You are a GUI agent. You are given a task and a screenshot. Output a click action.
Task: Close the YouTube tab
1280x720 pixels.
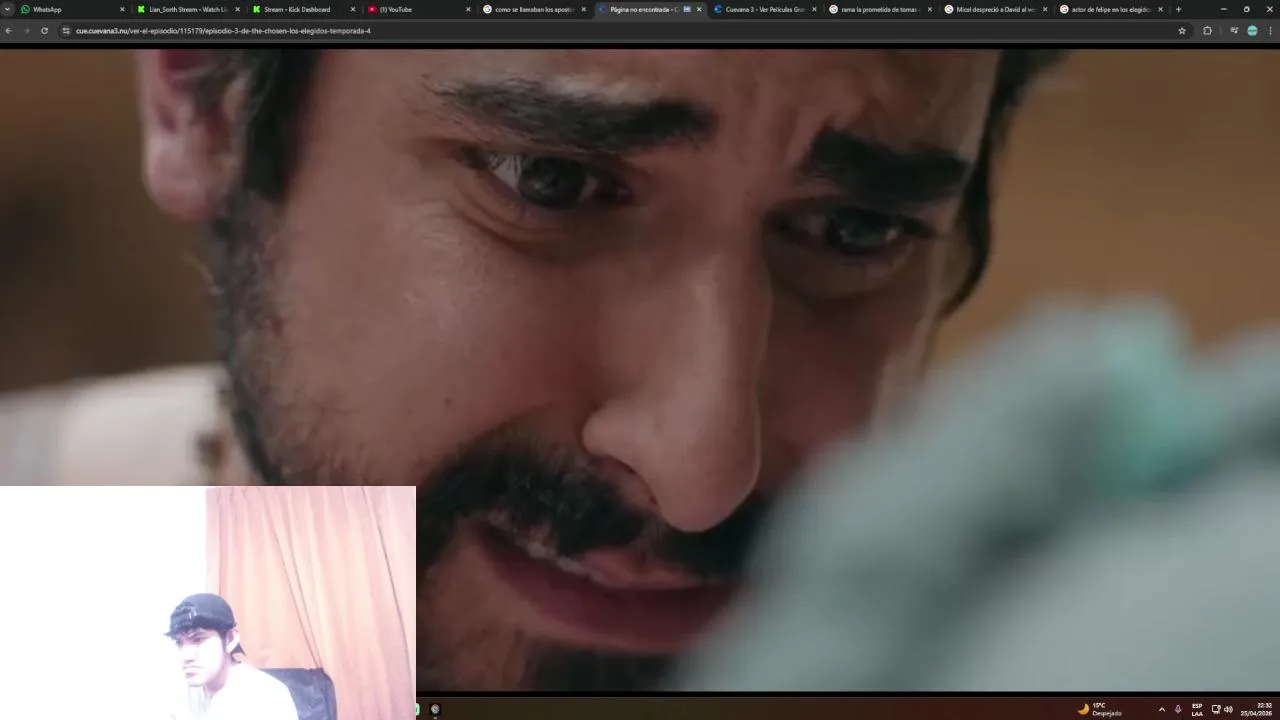(468, 9)
